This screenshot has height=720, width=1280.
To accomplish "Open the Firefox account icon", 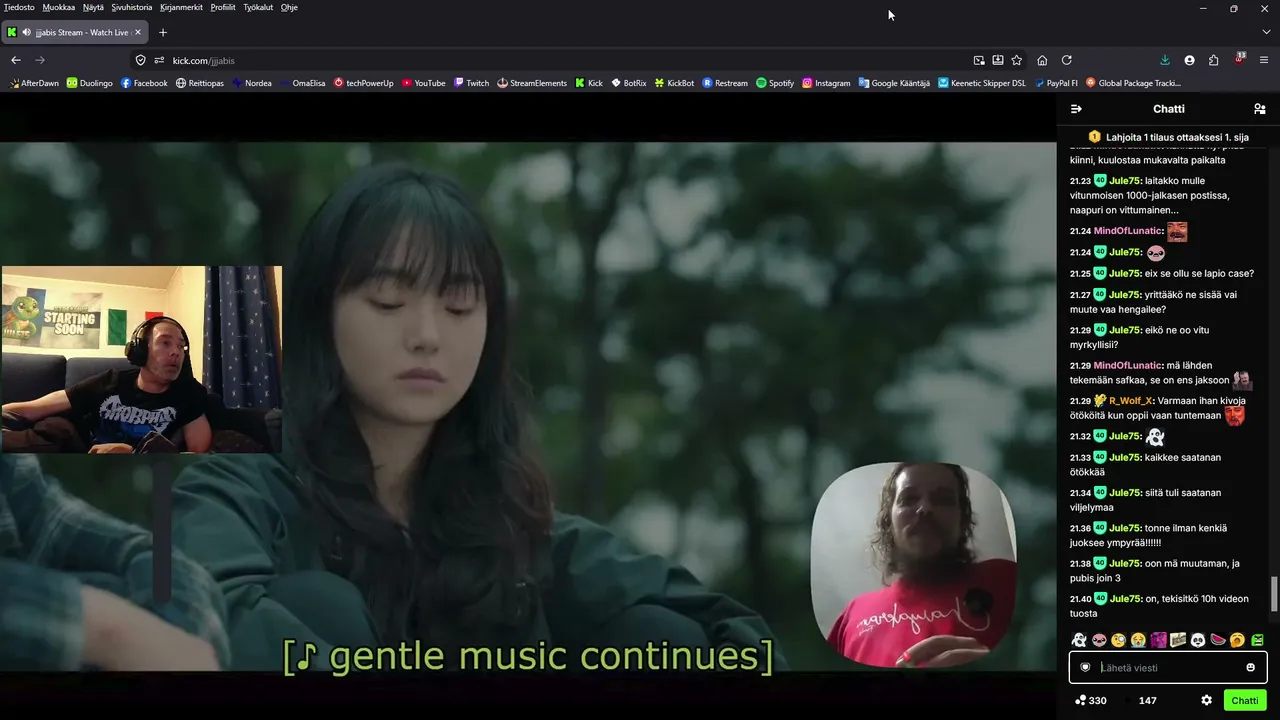I will click(x=1189, y=60).
